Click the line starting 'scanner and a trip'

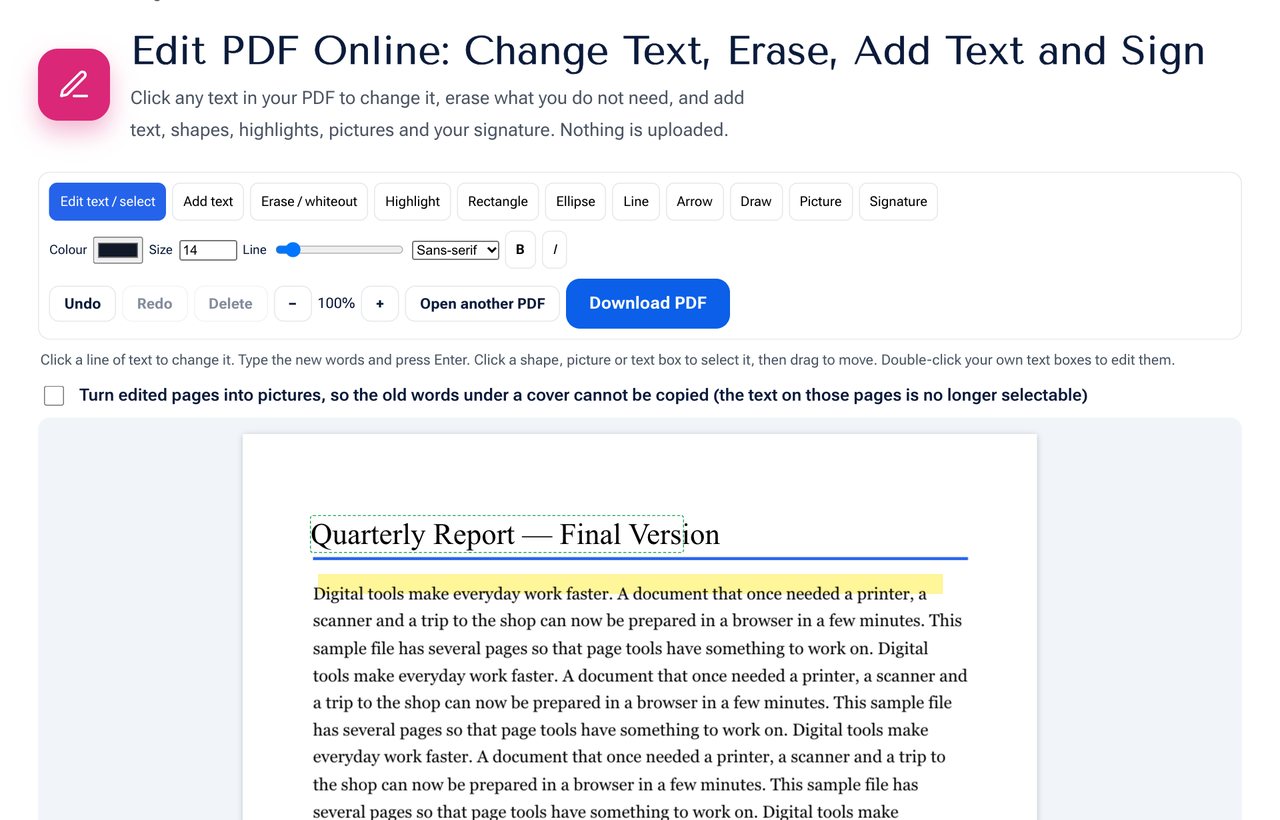pos(637,620)
